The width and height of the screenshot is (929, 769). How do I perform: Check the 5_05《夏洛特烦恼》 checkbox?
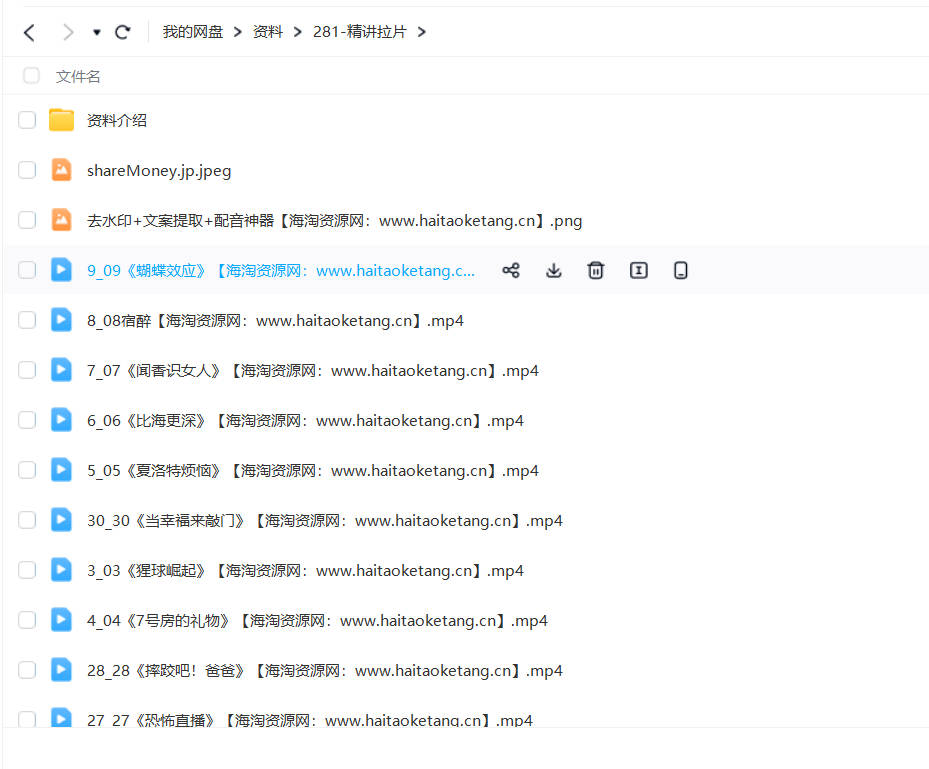tap(27, 470)
